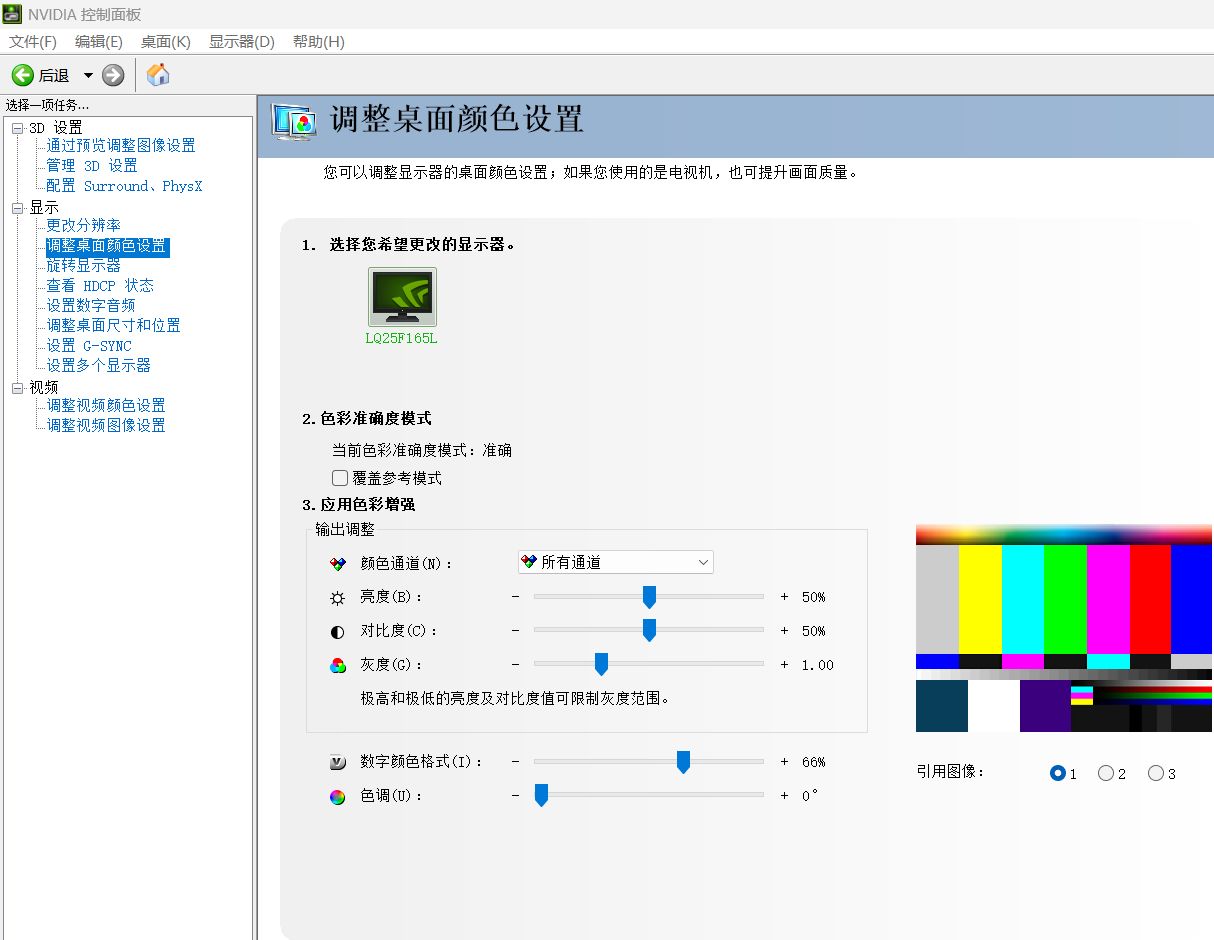Viewport: 1214px width, 940px height.
Task: Go to 更改分辨率 page
Action: tap(84, 226)
